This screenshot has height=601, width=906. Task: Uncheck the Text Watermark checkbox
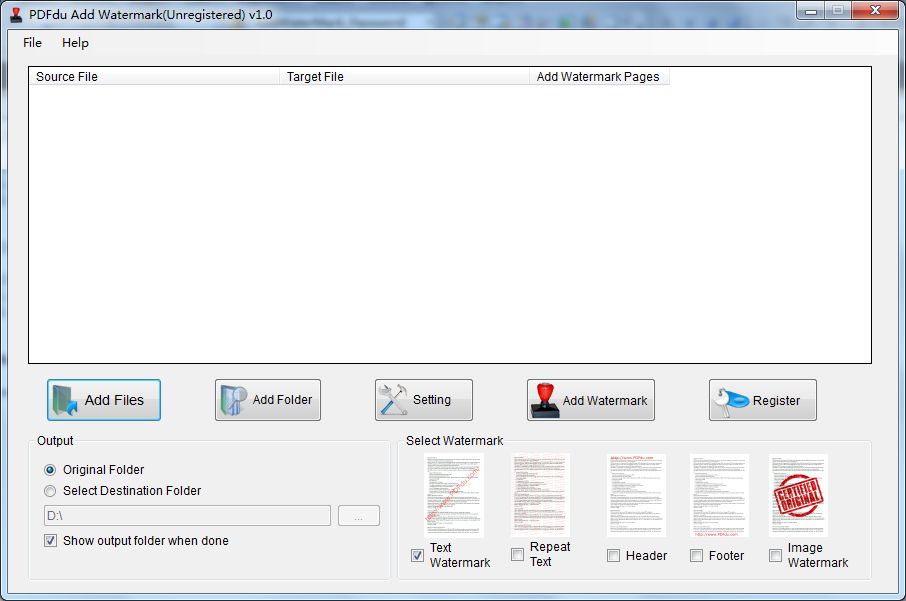(x=417, y=555)
